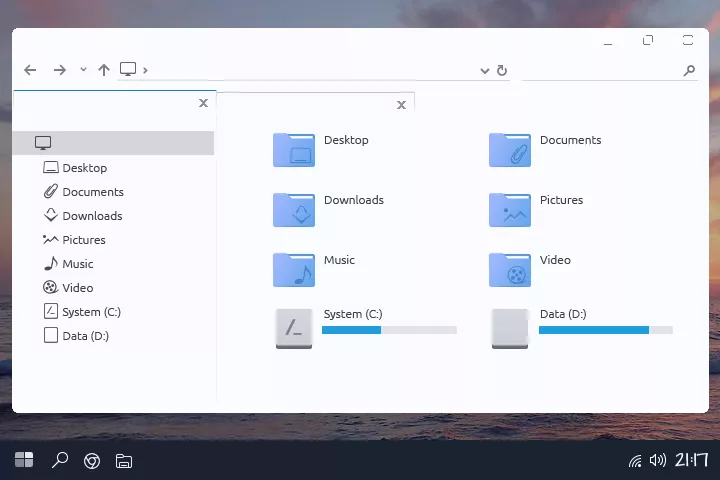The image size is (720, 480).
Task: Go up one folder level
Action: pyautogui.click(x=104, y=70)
